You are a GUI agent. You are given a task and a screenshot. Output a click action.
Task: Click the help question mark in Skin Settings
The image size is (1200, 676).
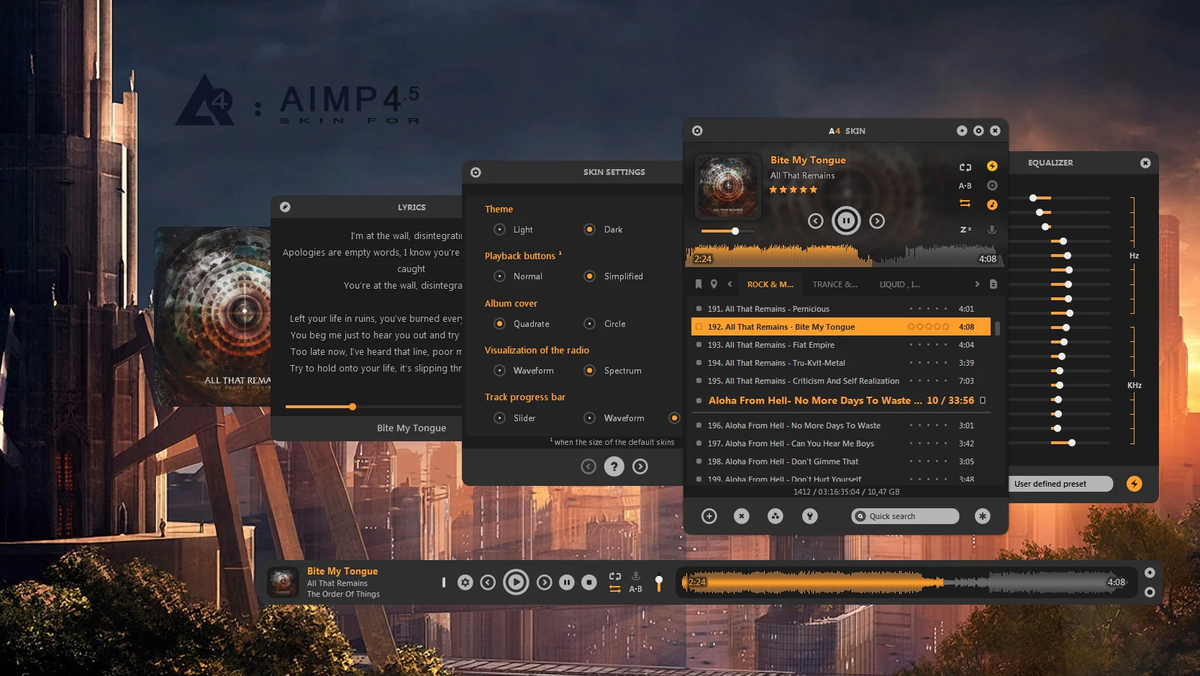tap(614, 466)
